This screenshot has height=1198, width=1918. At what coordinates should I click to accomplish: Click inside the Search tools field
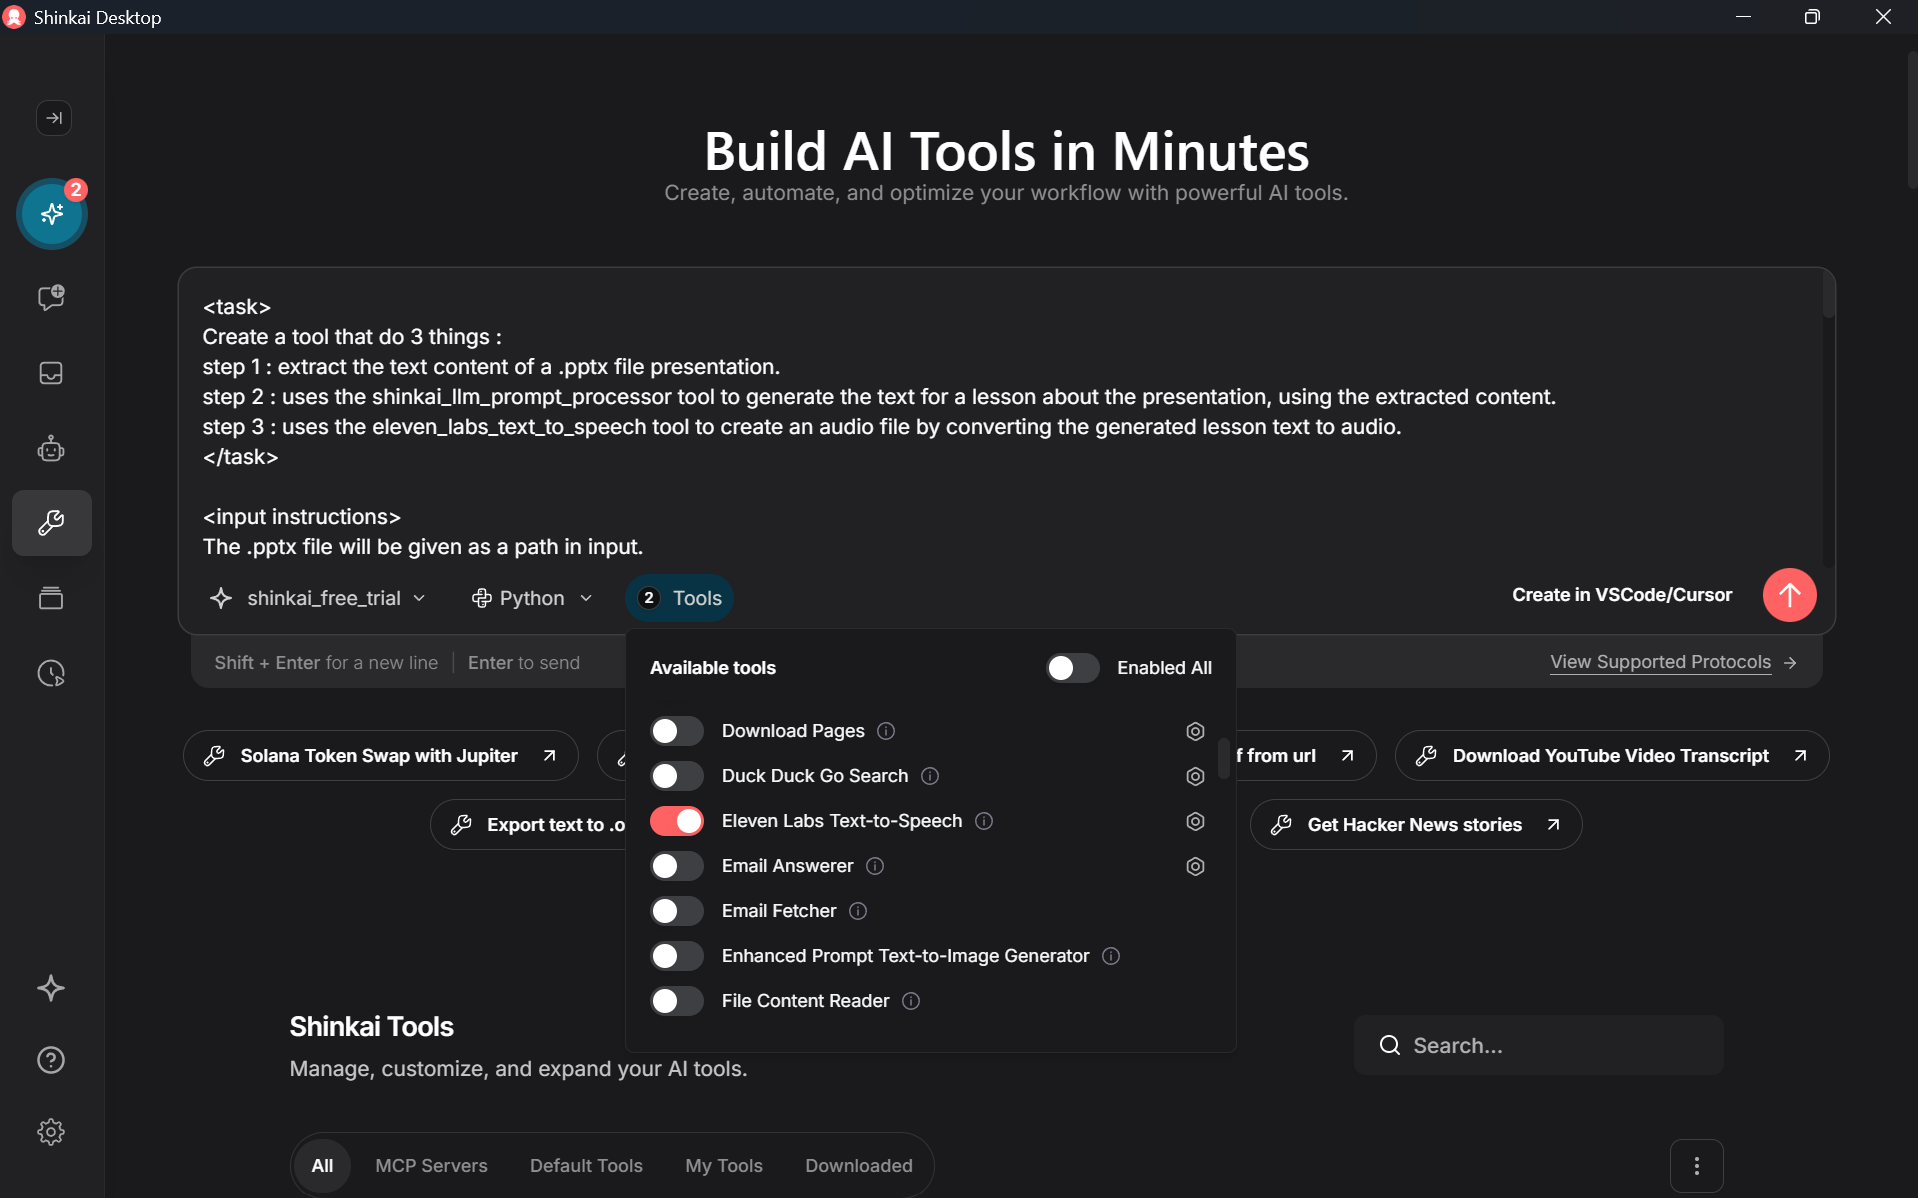[x=1537, y=1044]
